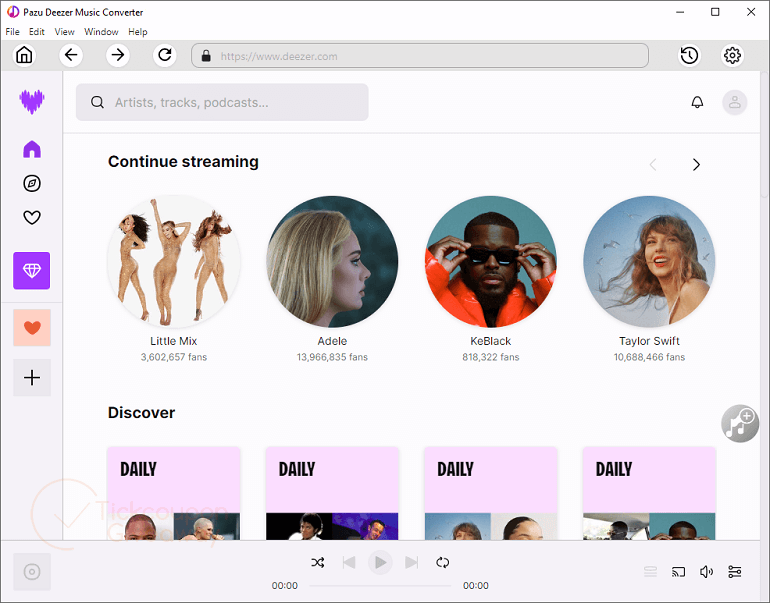Open the Help menu
The image size is (770, 603).
[x=138, y=31]
